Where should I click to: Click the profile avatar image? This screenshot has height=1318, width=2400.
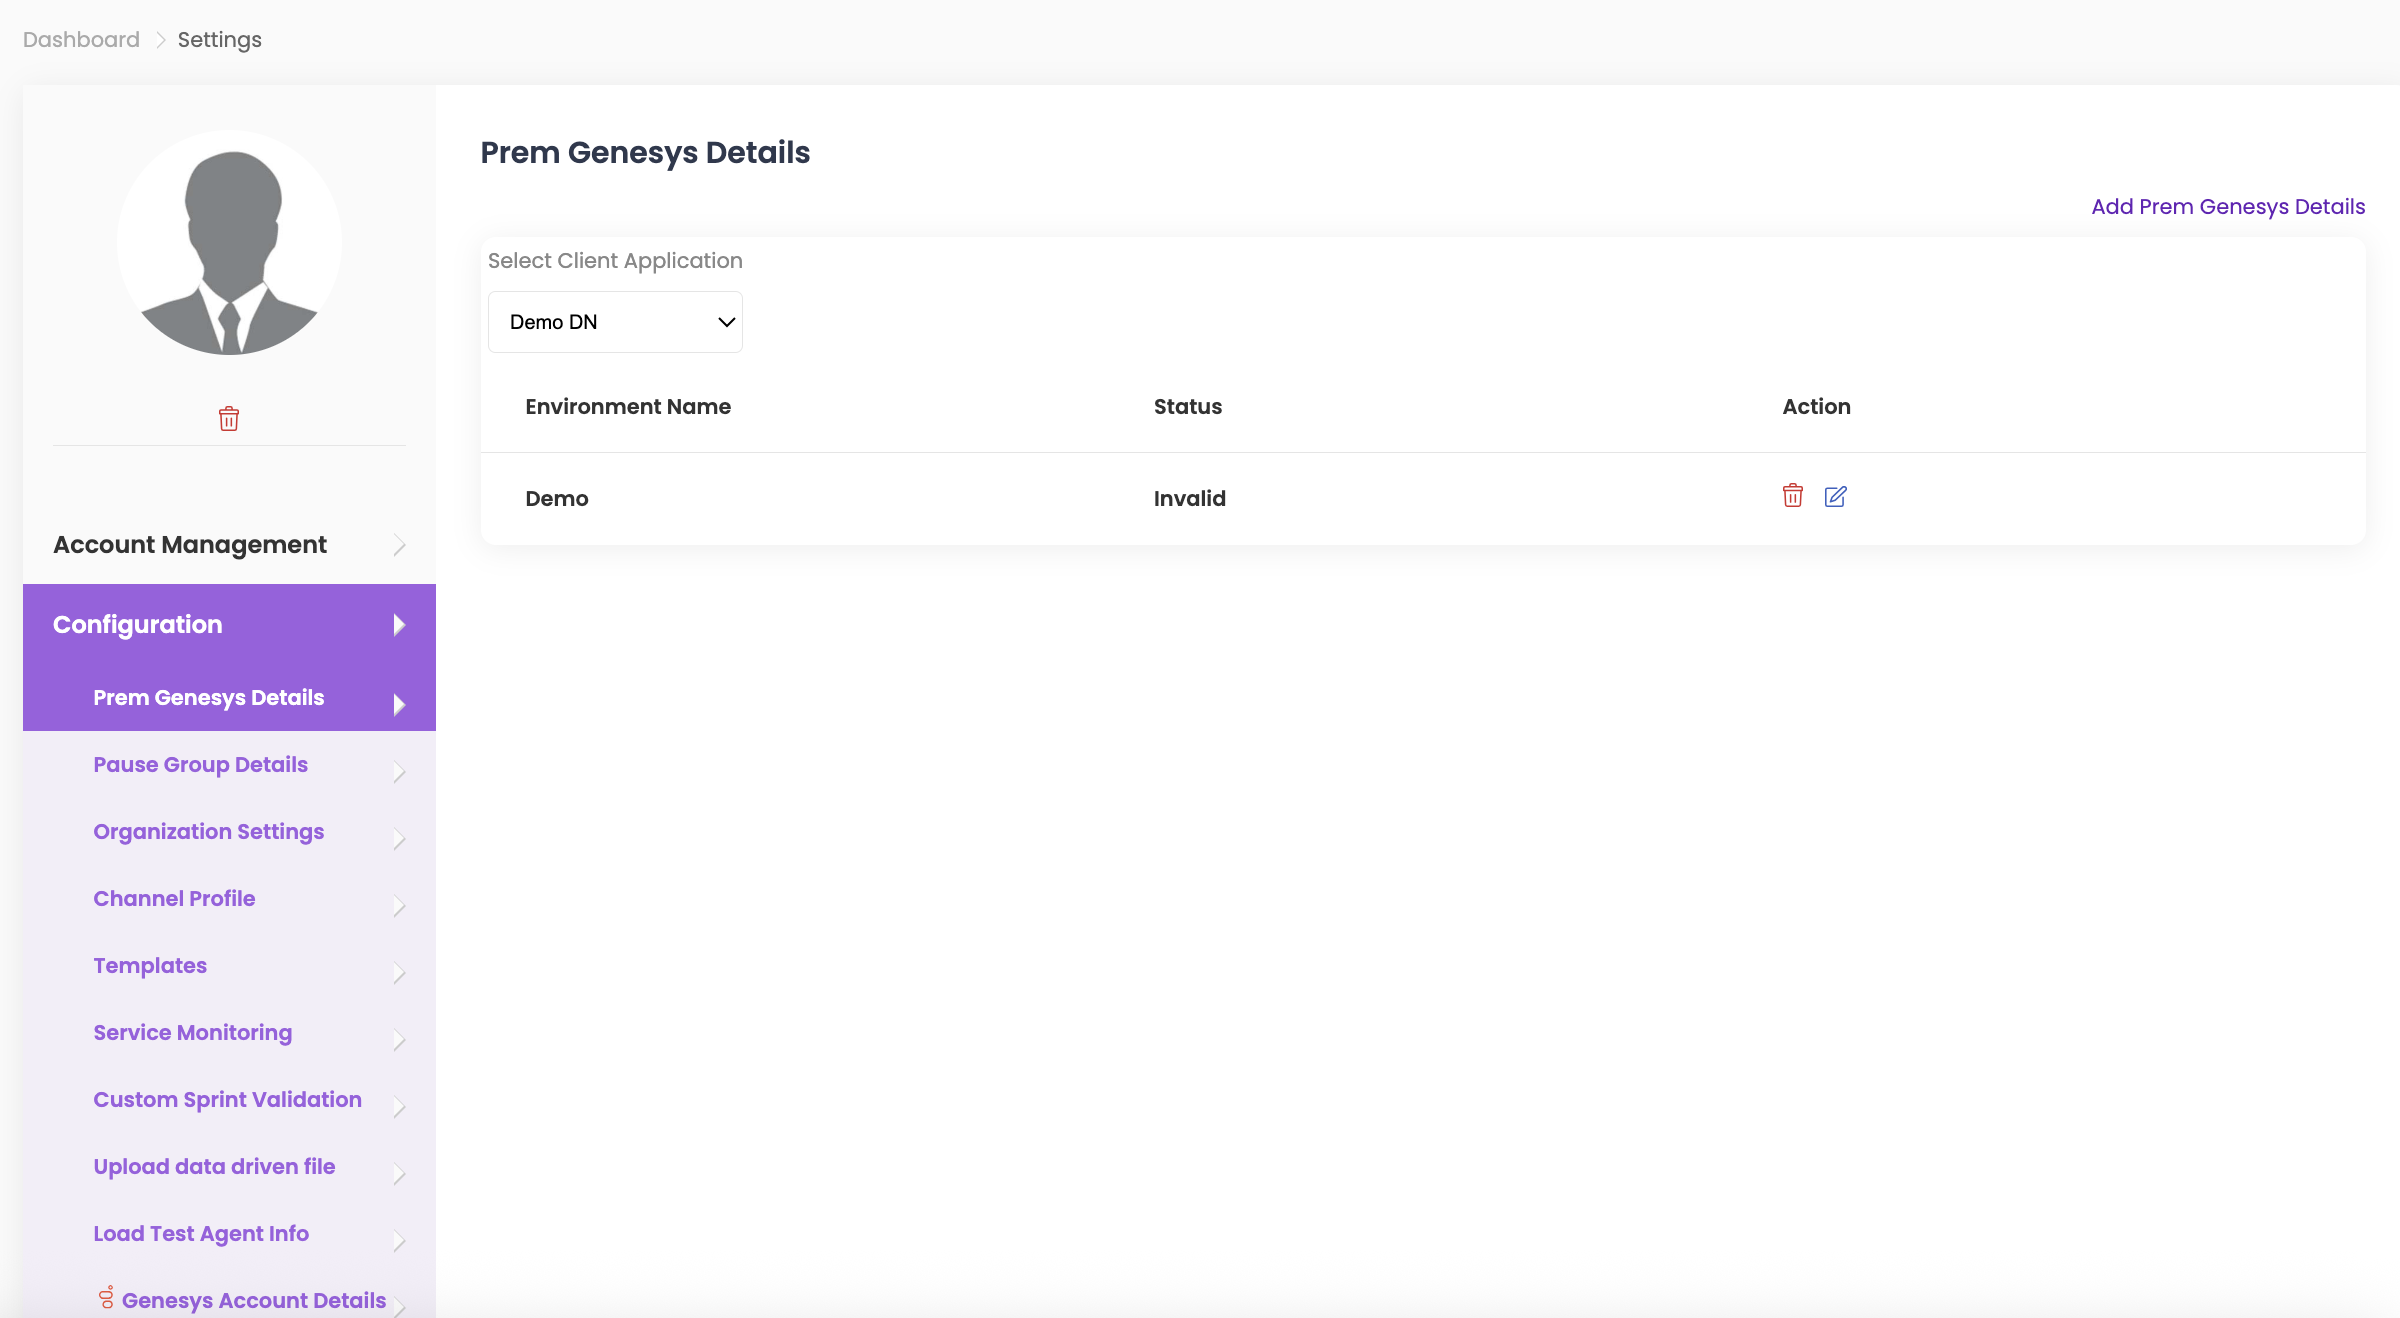230,243
